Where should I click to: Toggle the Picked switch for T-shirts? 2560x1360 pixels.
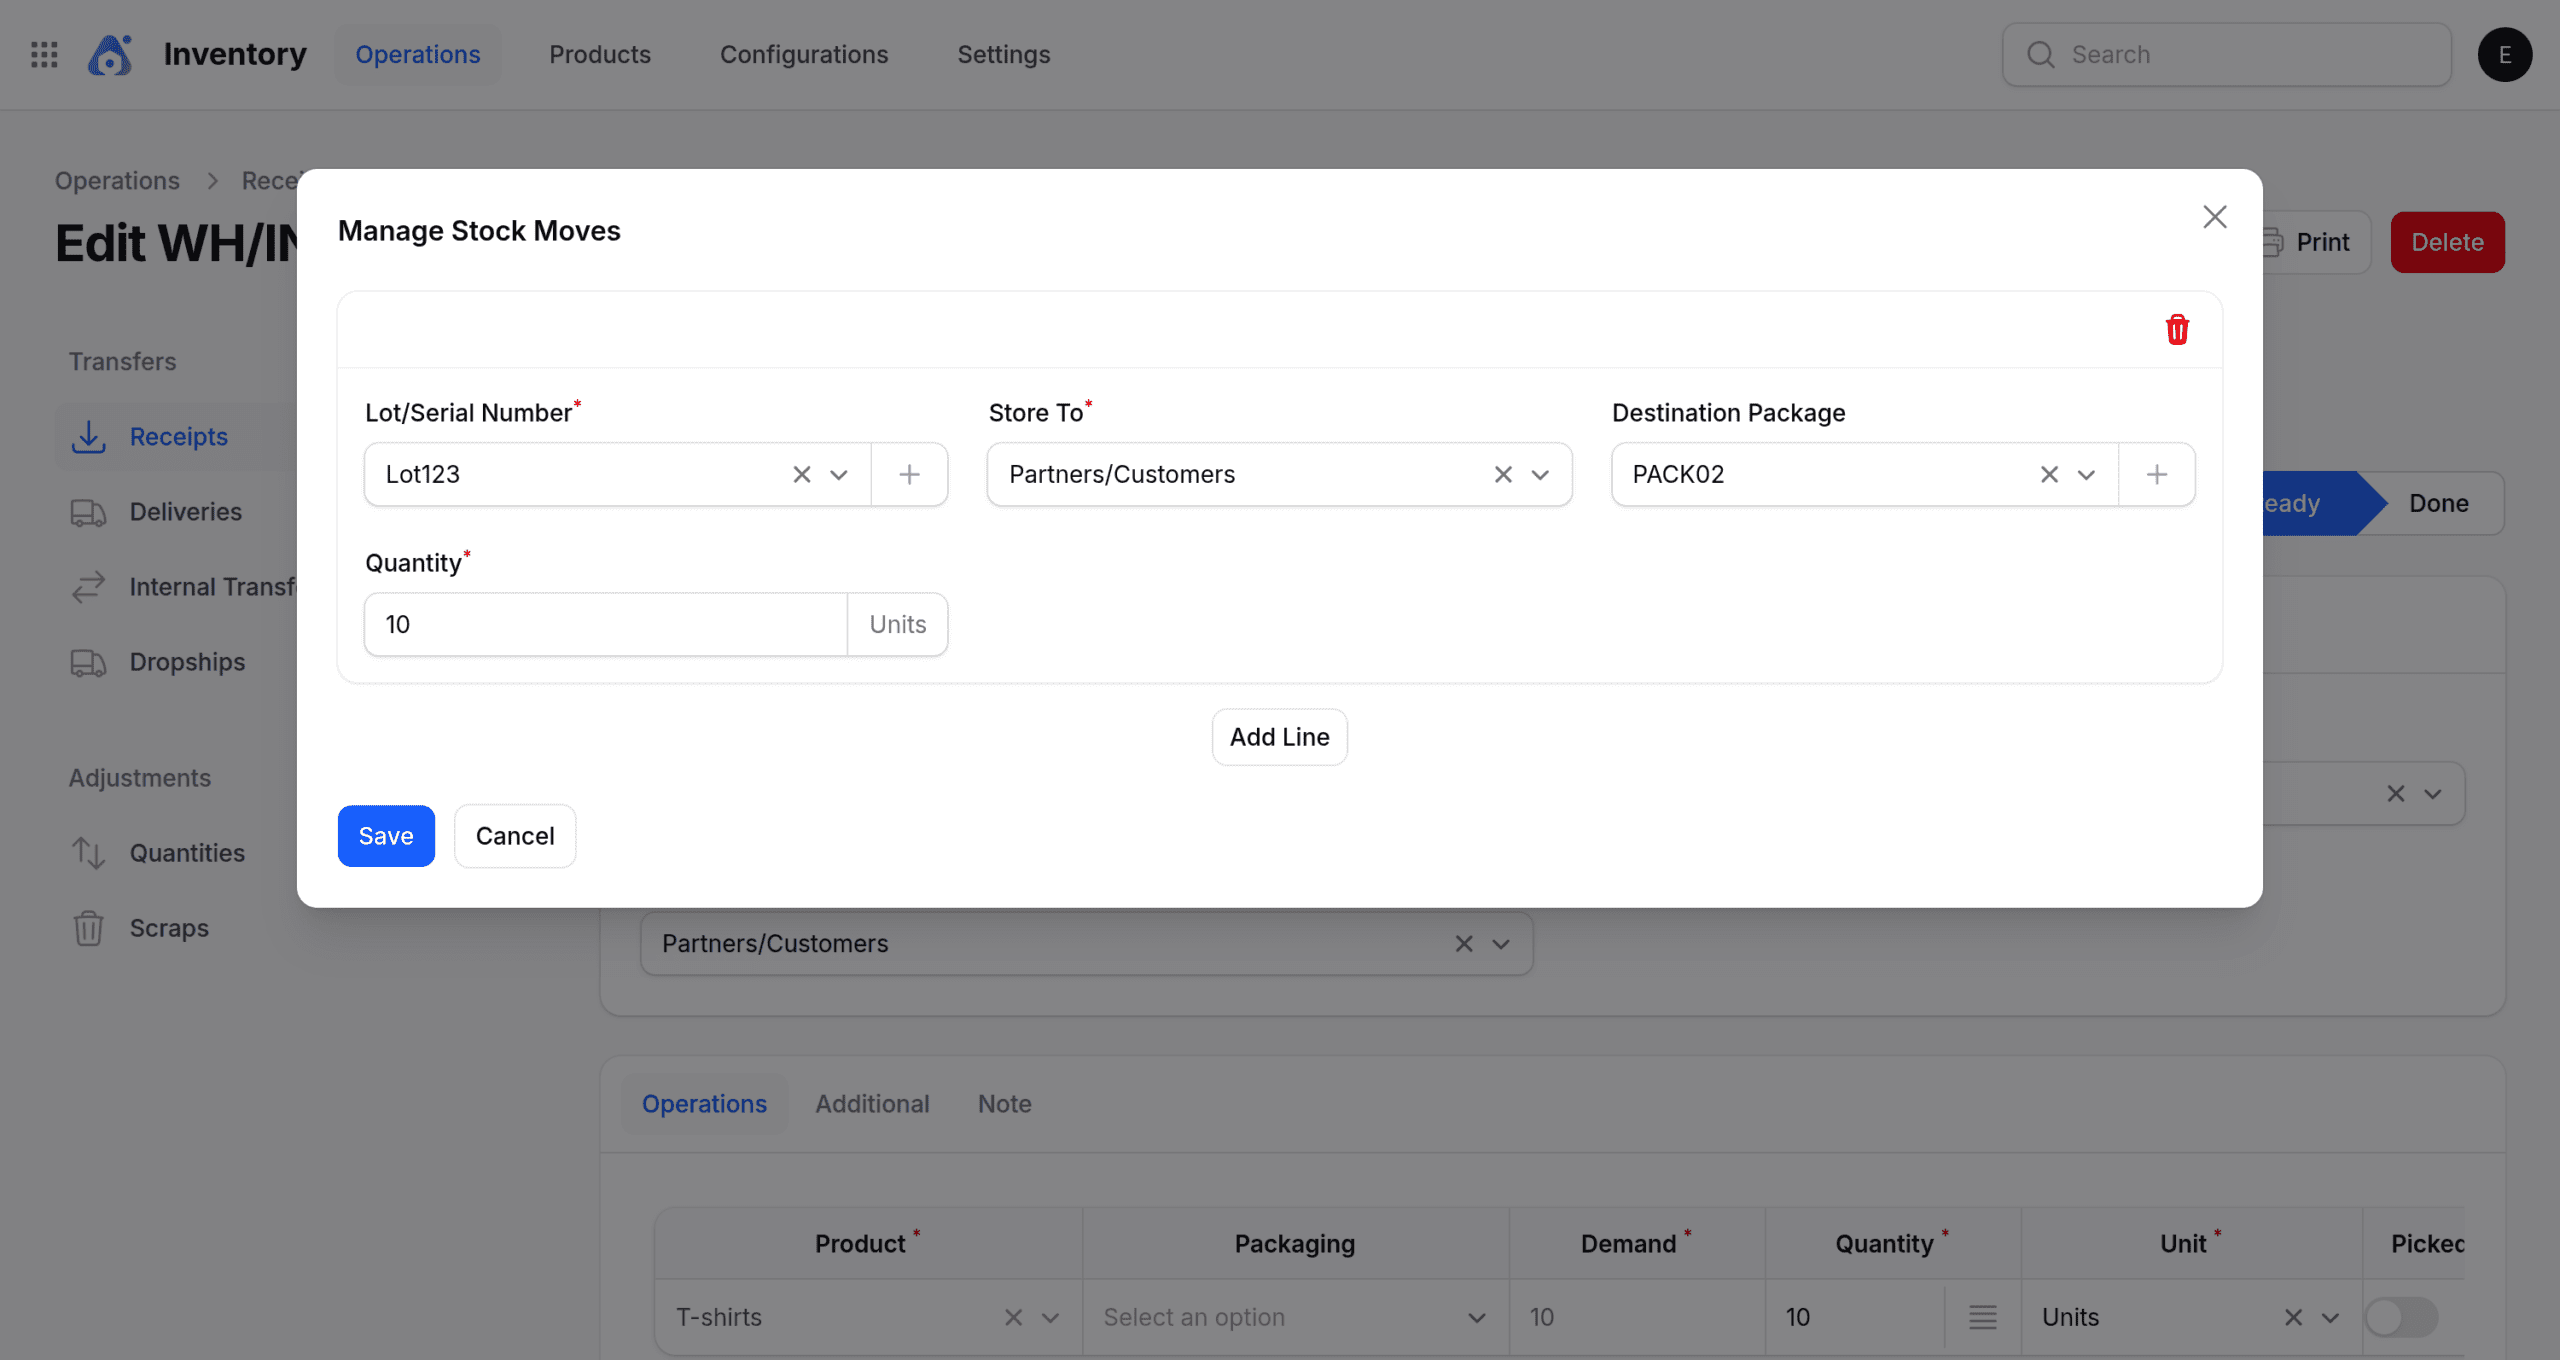click(x=2400, y=1317)
